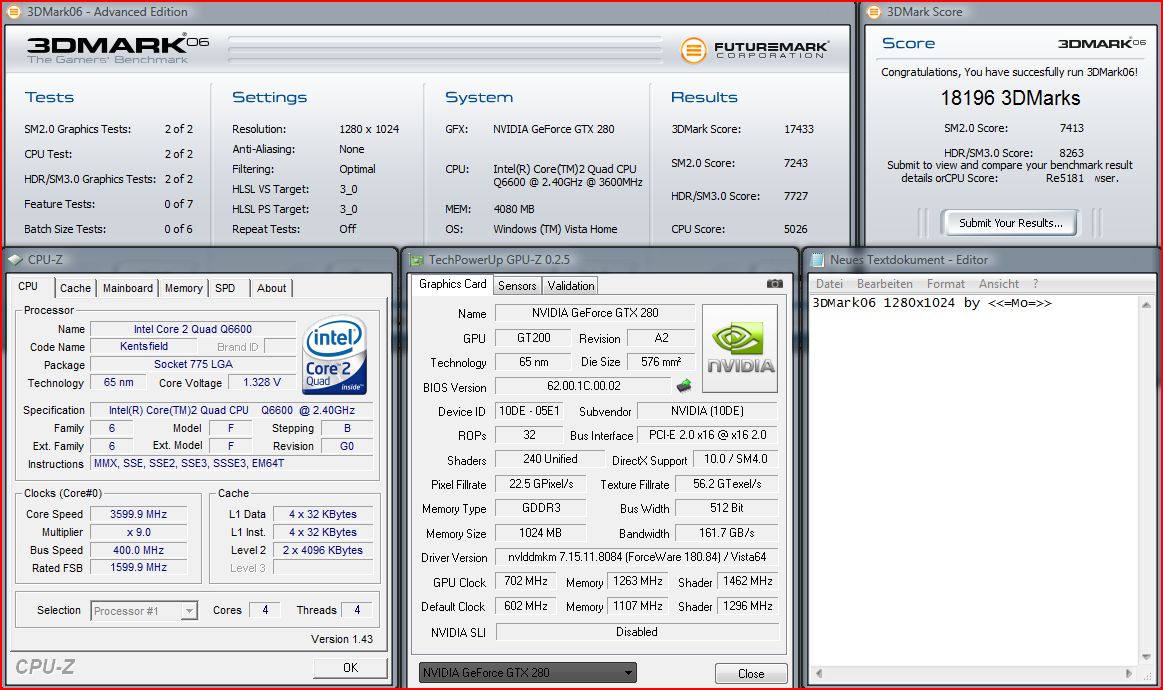Click the Futuremark orange logo icon

coord(693,50)
